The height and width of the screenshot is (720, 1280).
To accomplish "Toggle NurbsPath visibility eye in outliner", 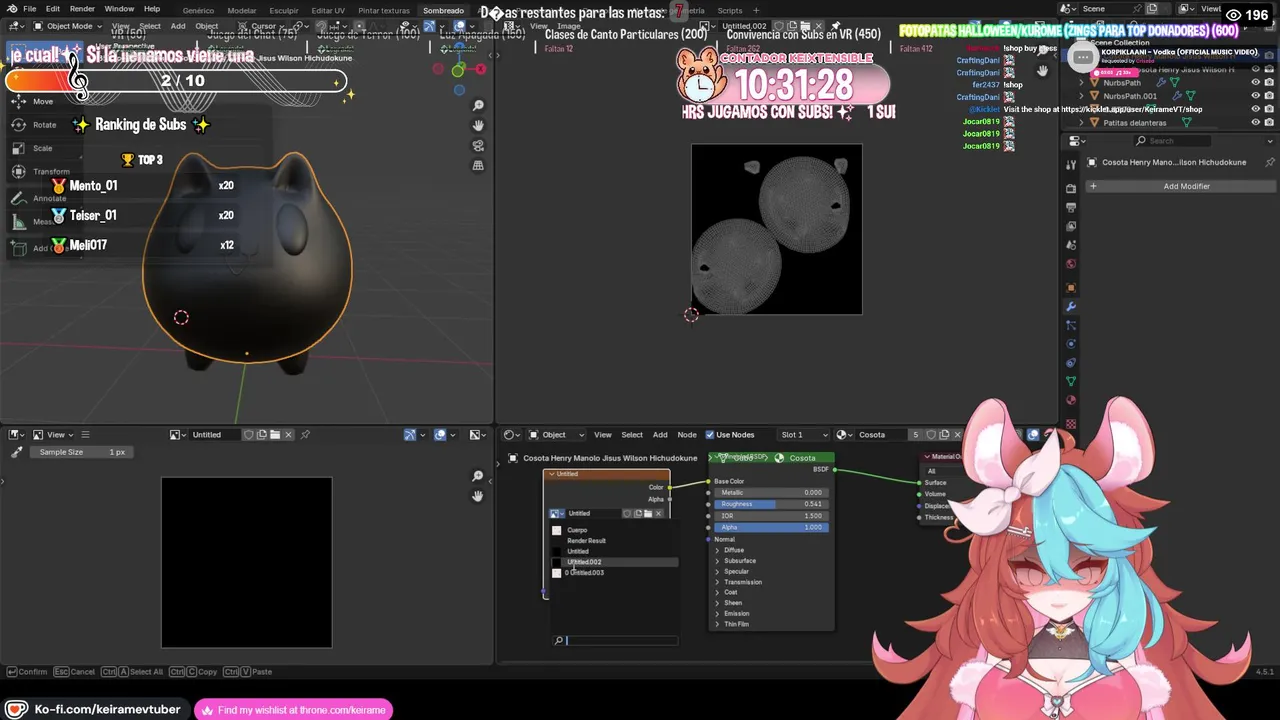I will click(1256, 83).
